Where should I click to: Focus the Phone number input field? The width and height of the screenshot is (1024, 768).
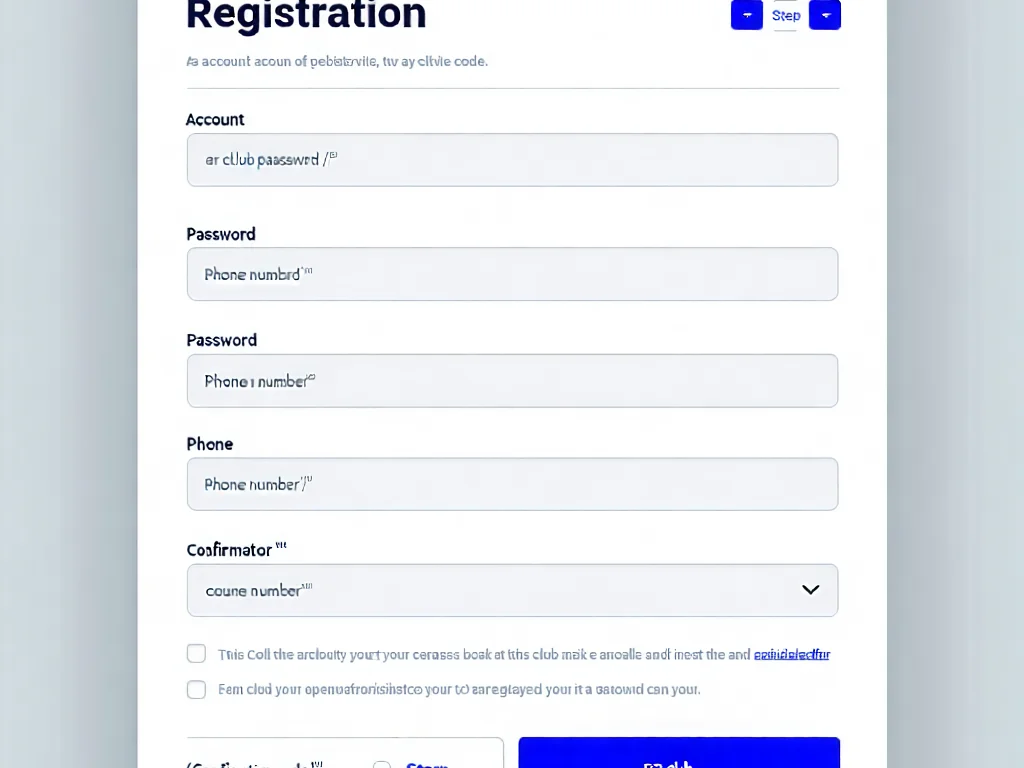point(512,484)
